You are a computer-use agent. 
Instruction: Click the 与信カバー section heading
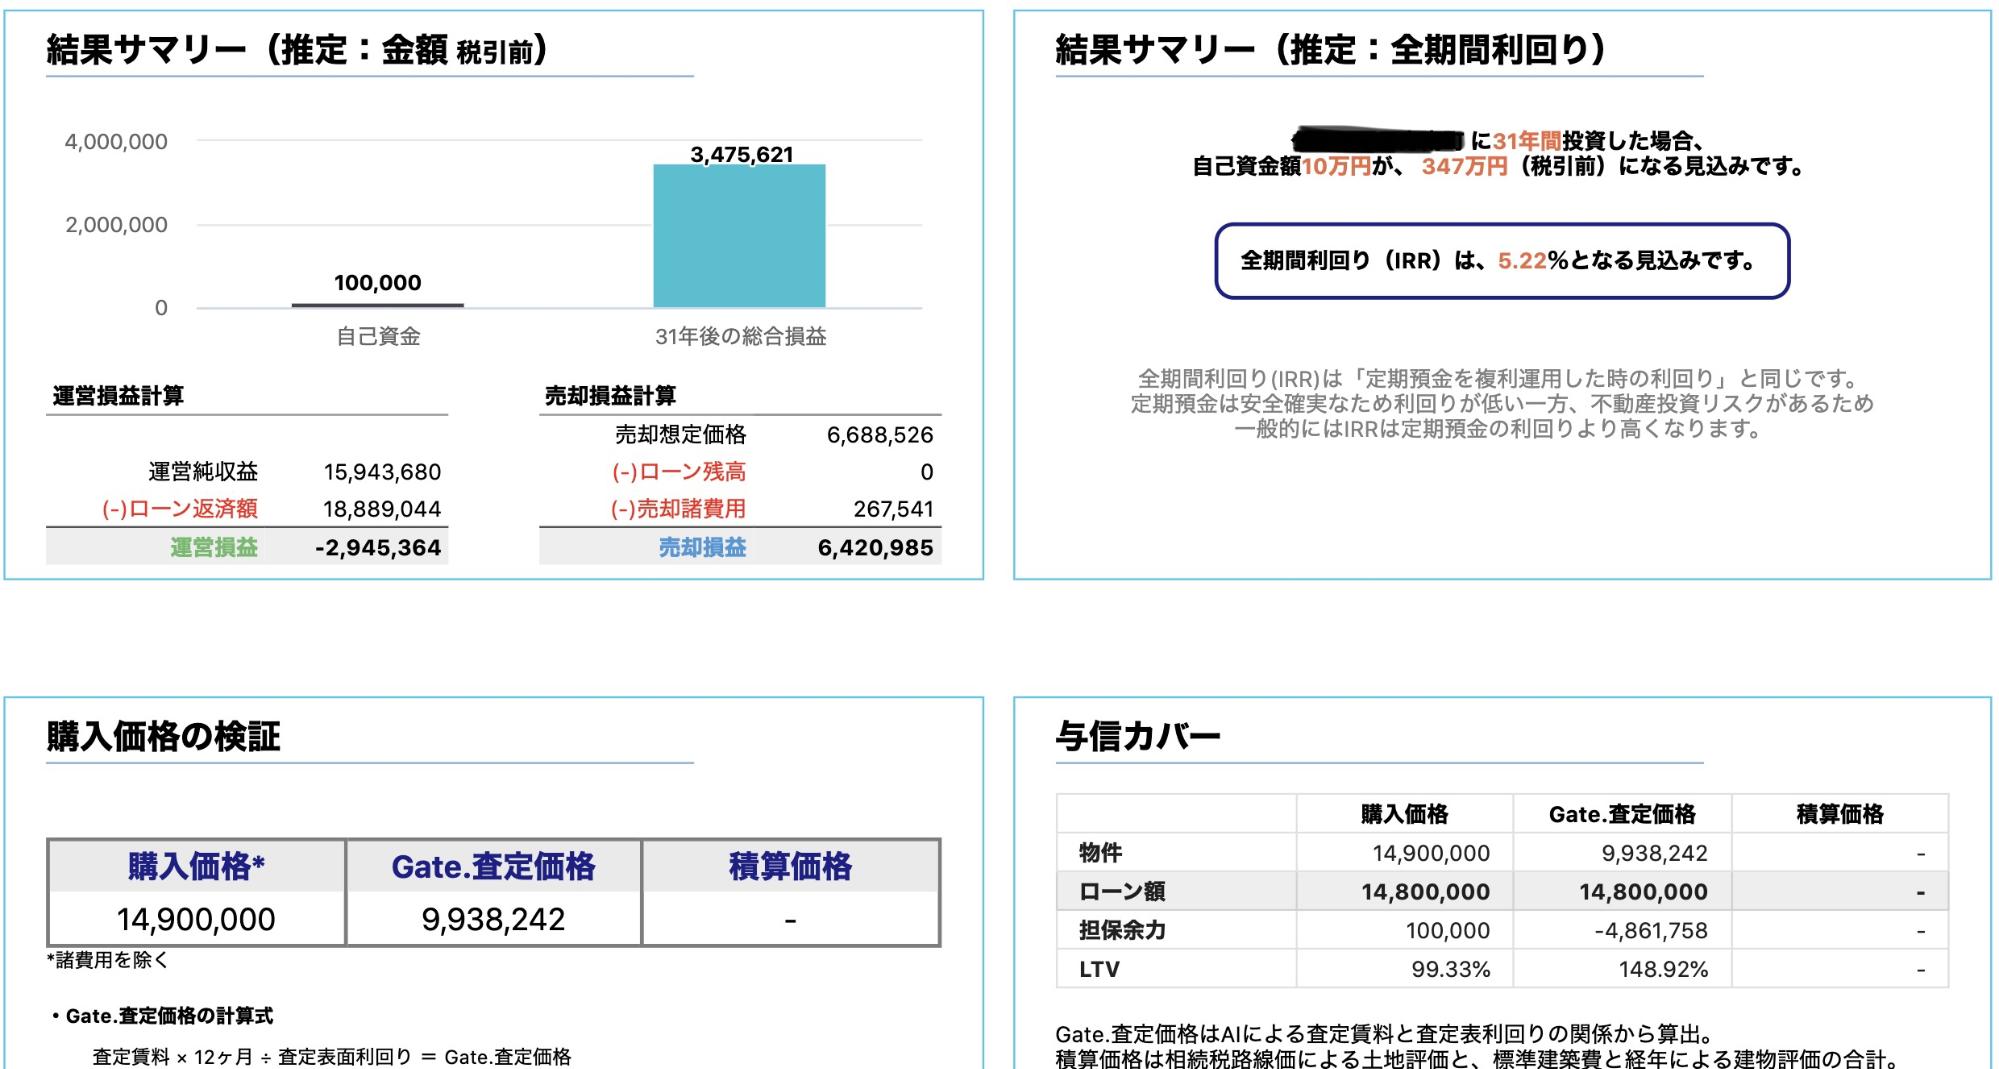pyautogui.click(x=1138, y=737)
